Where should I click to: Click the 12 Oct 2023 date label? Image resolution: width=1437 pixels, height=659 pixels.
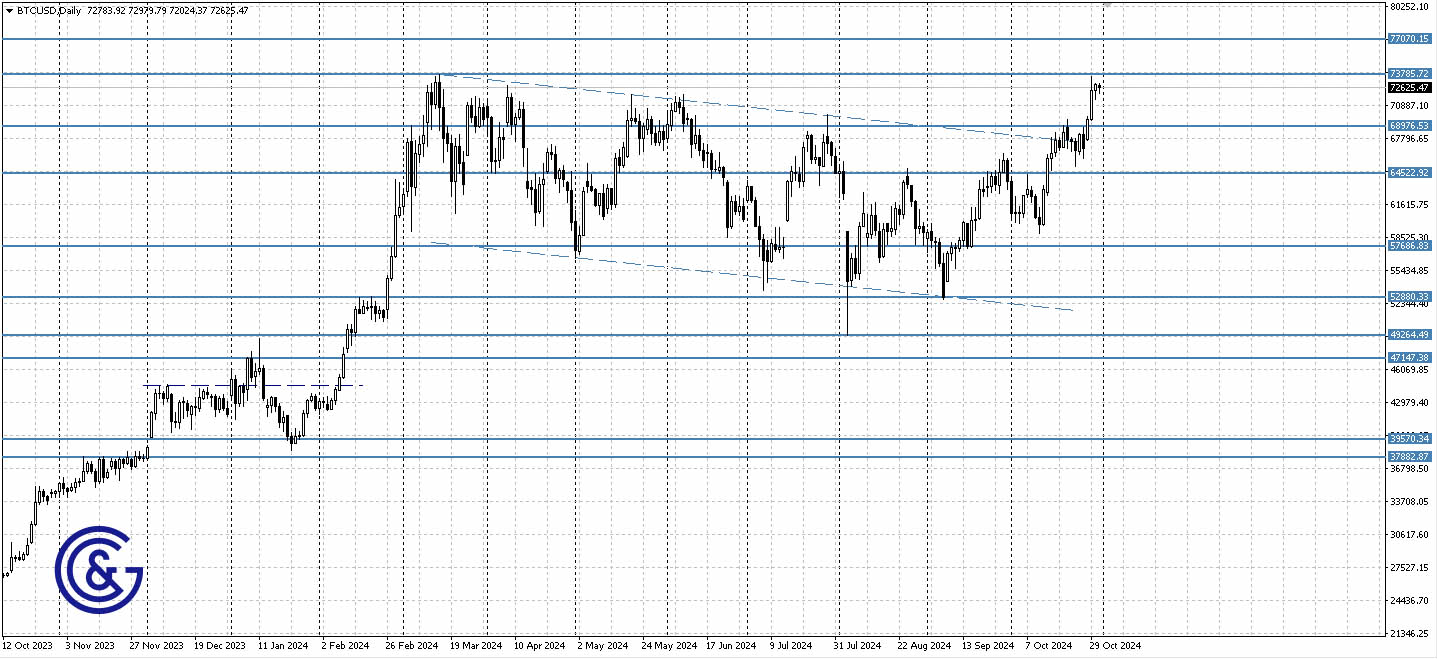pyautogui.click(x=27, y=646)
